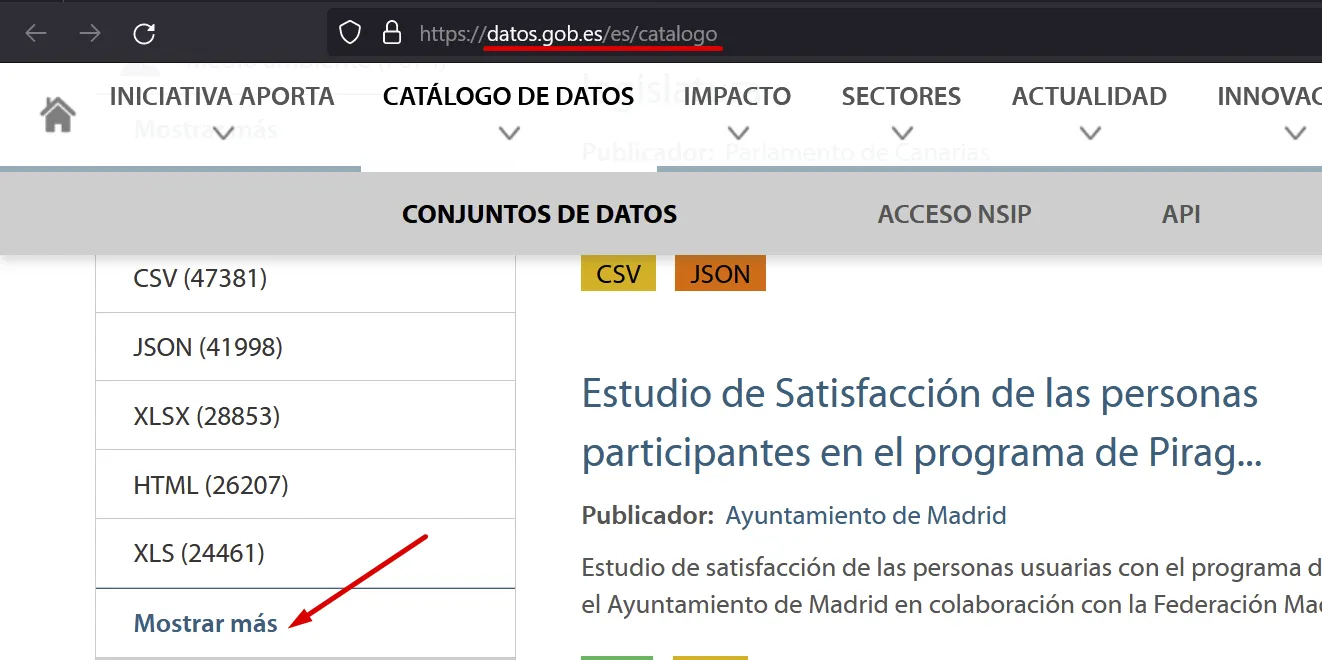Expand the Catálogo de Datos chevron
Screen dimensions: 1322x660
[509, 133]
